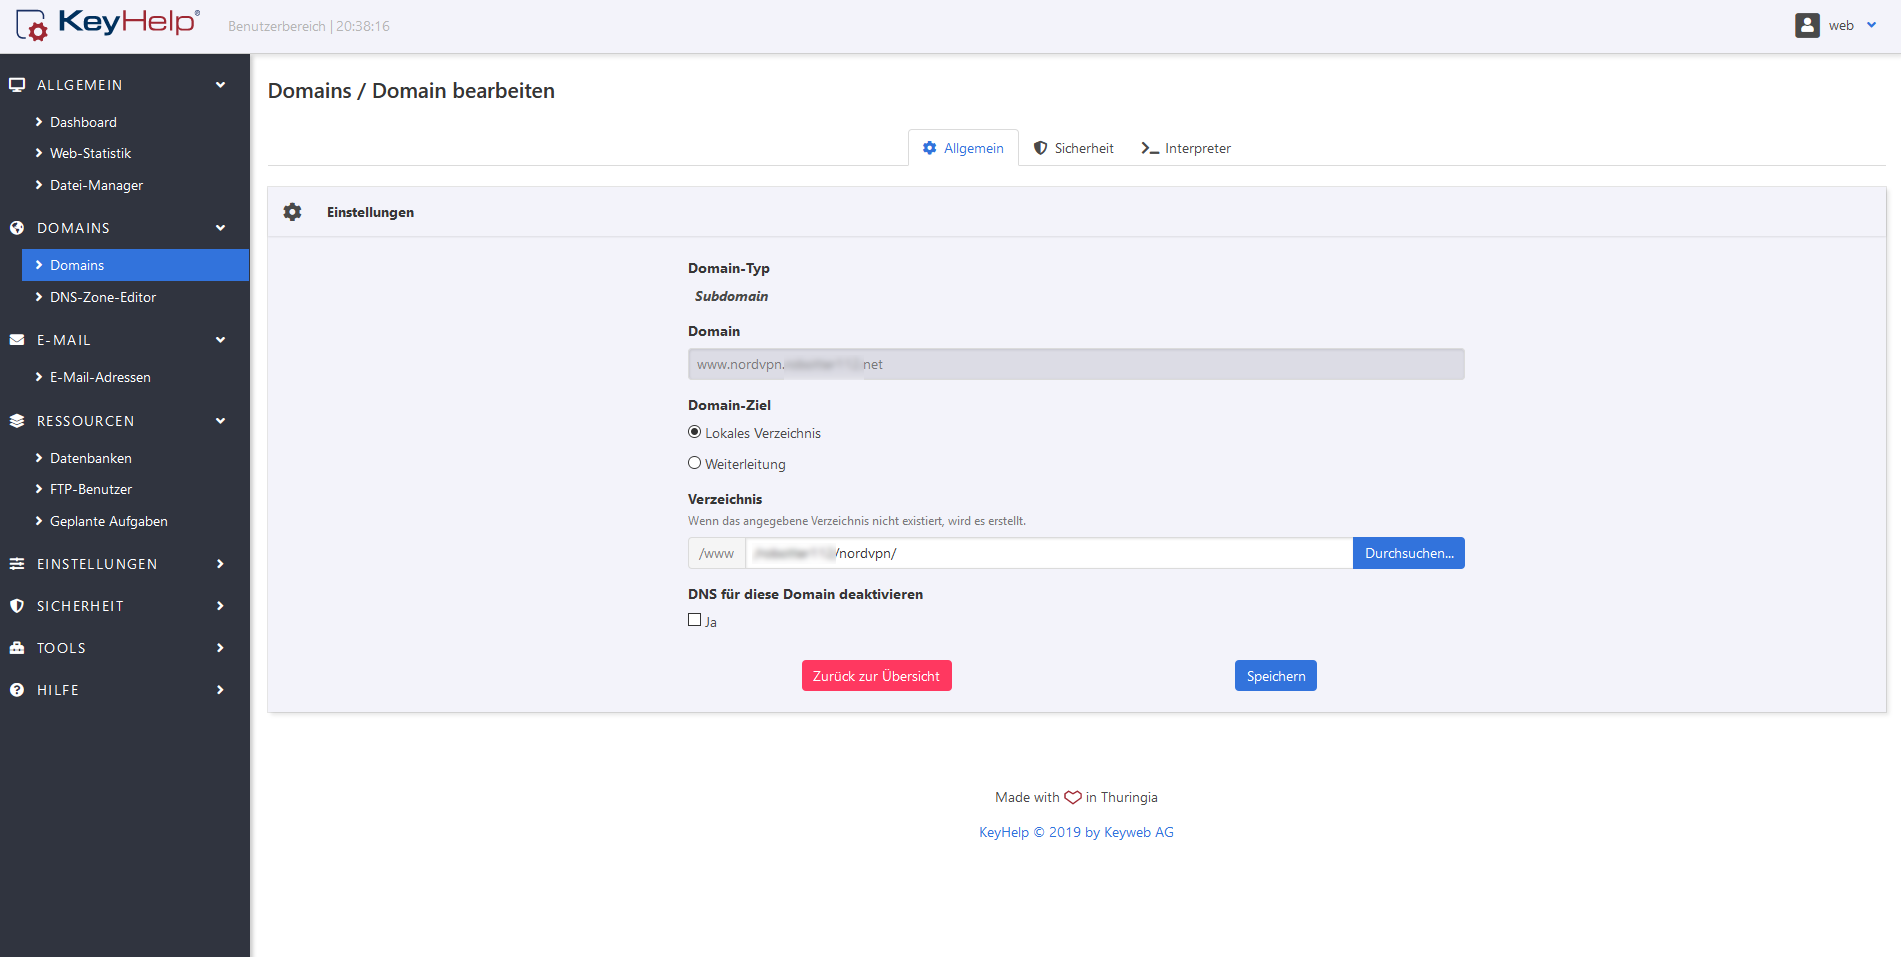Click the Hilfe question mark icon
This screenshot has width=1901, height=957.
pos(17,690)
